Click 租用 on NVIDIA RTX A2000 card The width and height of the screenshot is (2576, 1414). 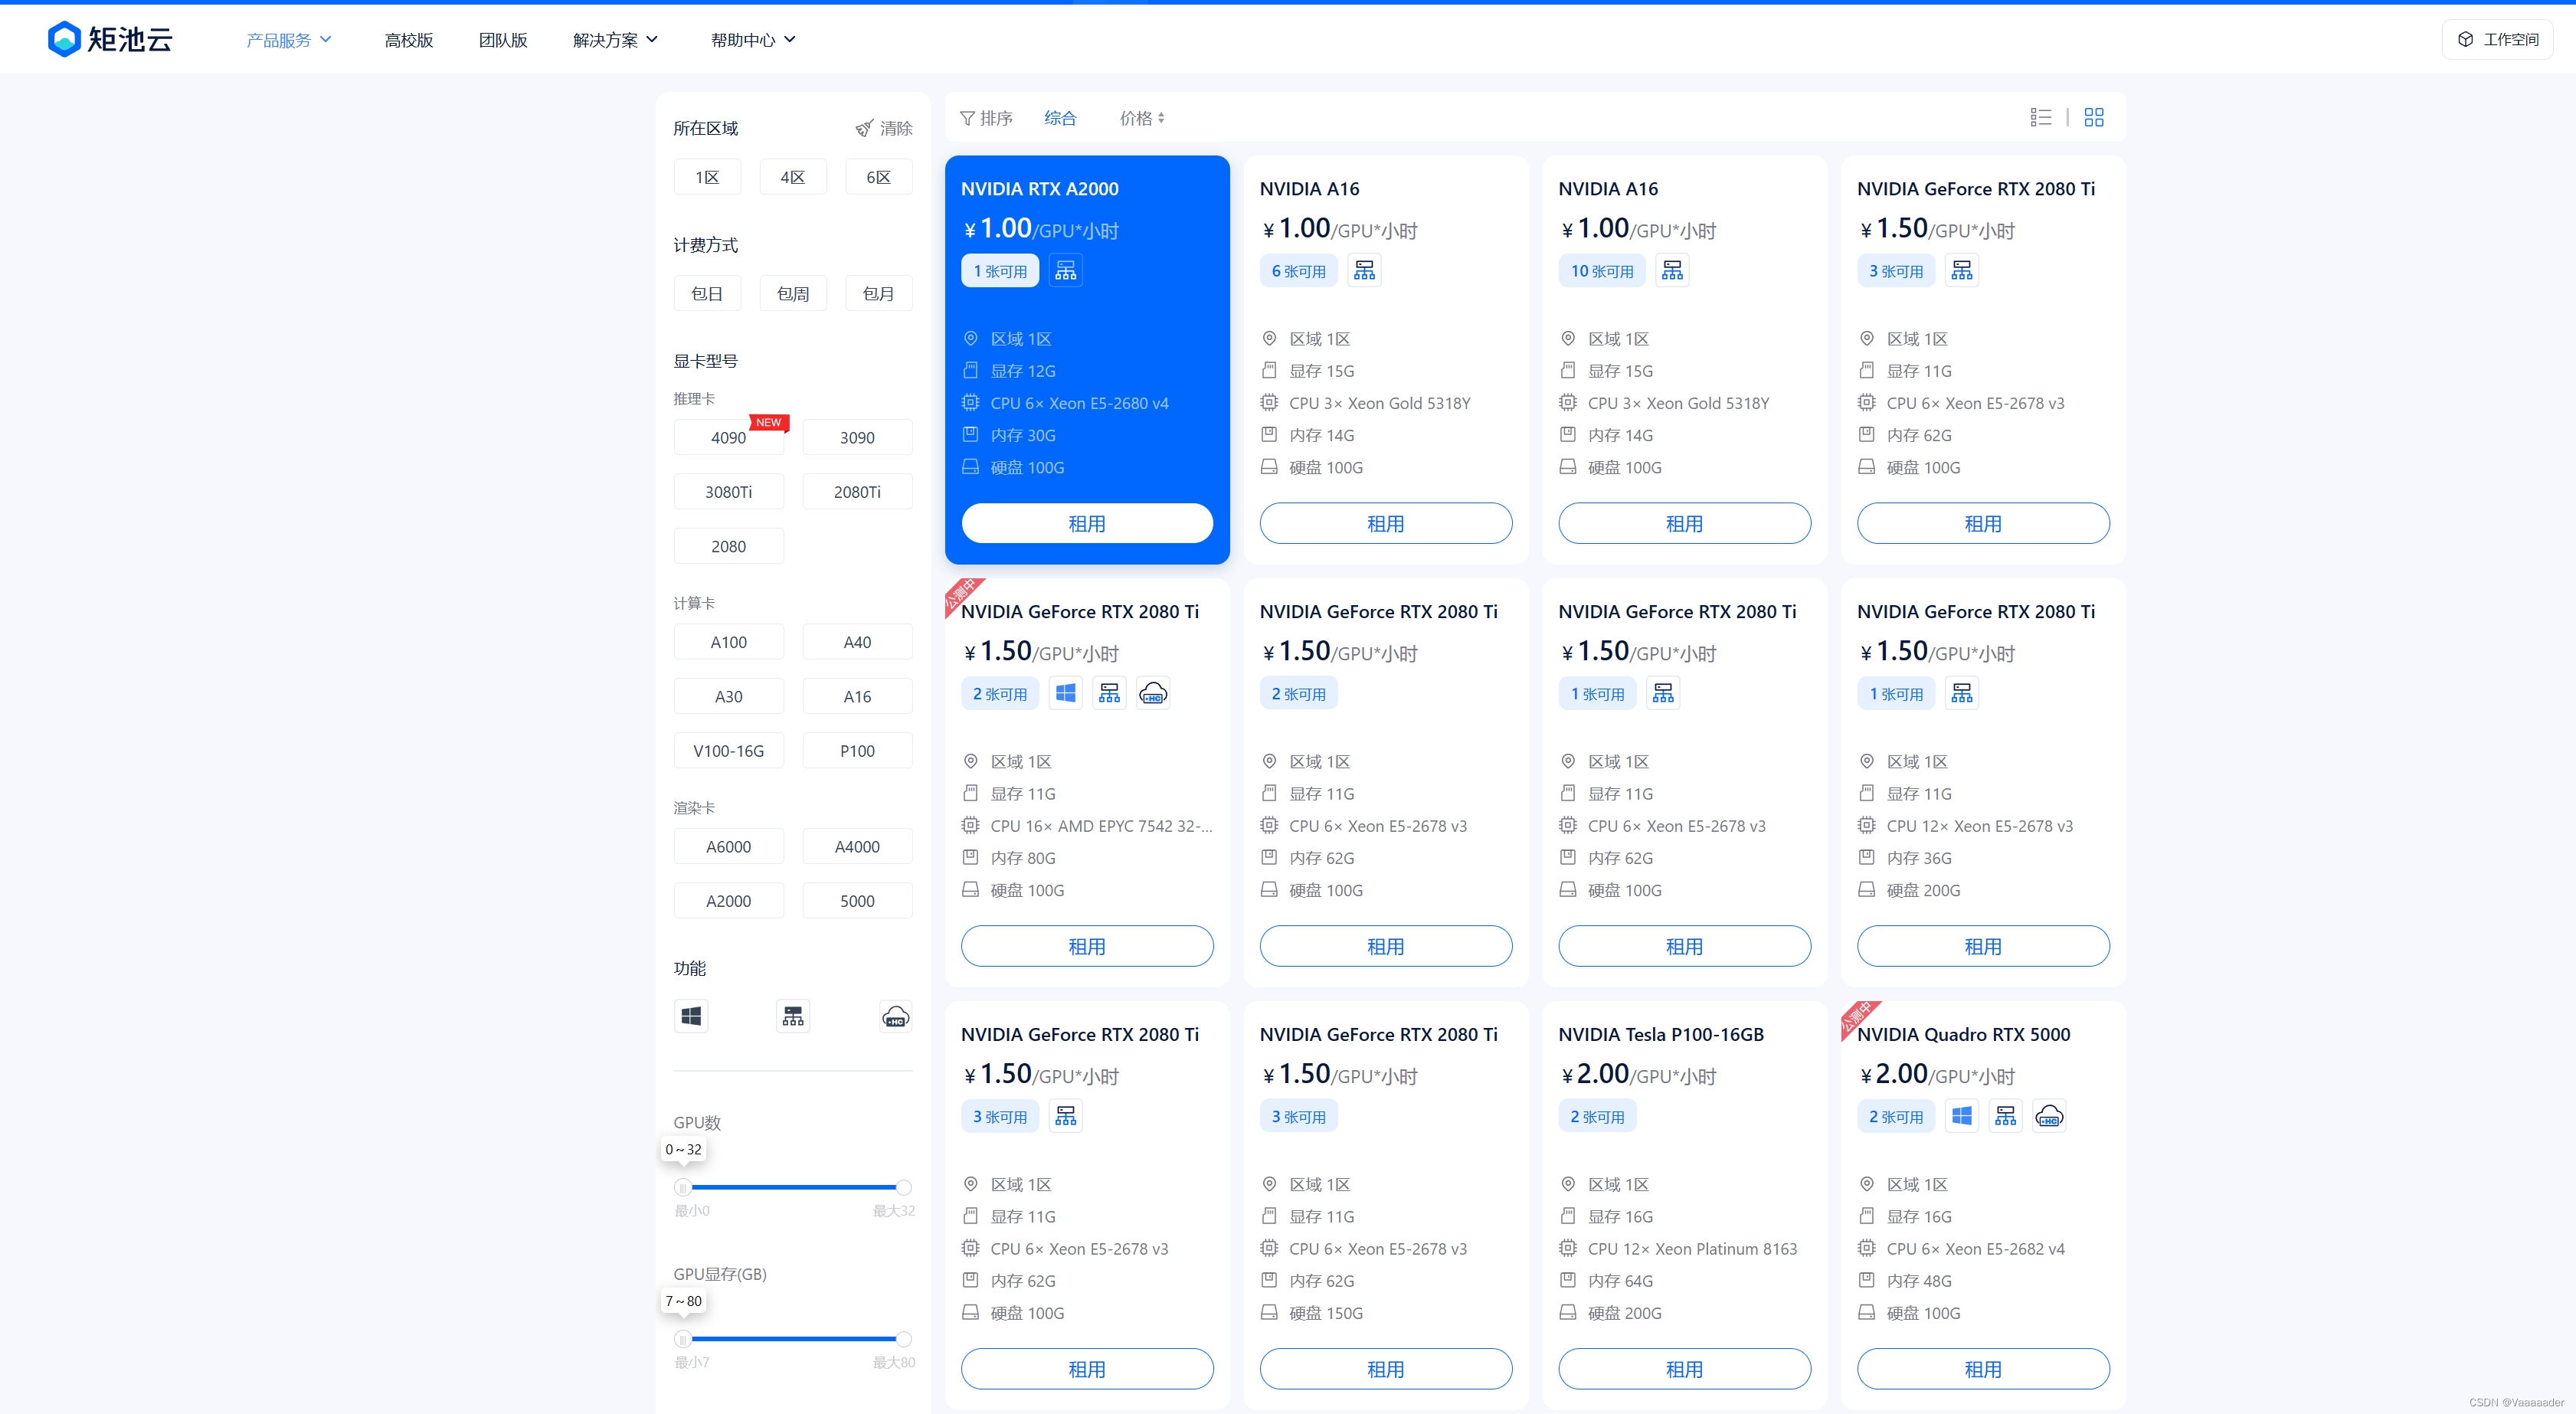pyautogui.click(x=1086, y=523)
